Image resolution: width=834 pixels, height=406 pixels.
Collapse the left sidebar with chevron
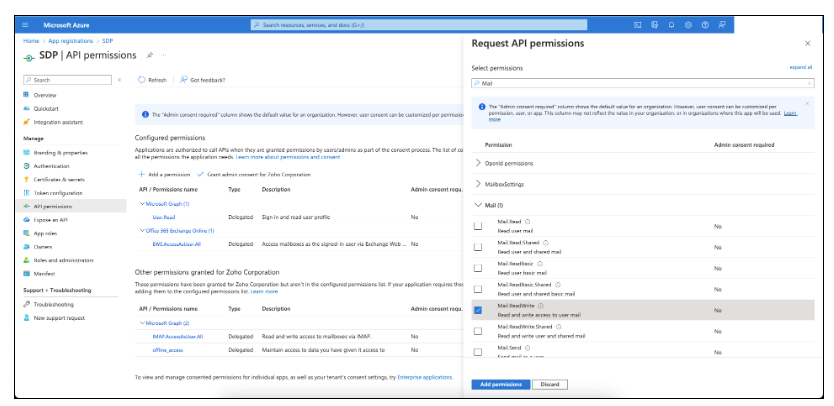(119, 79)
